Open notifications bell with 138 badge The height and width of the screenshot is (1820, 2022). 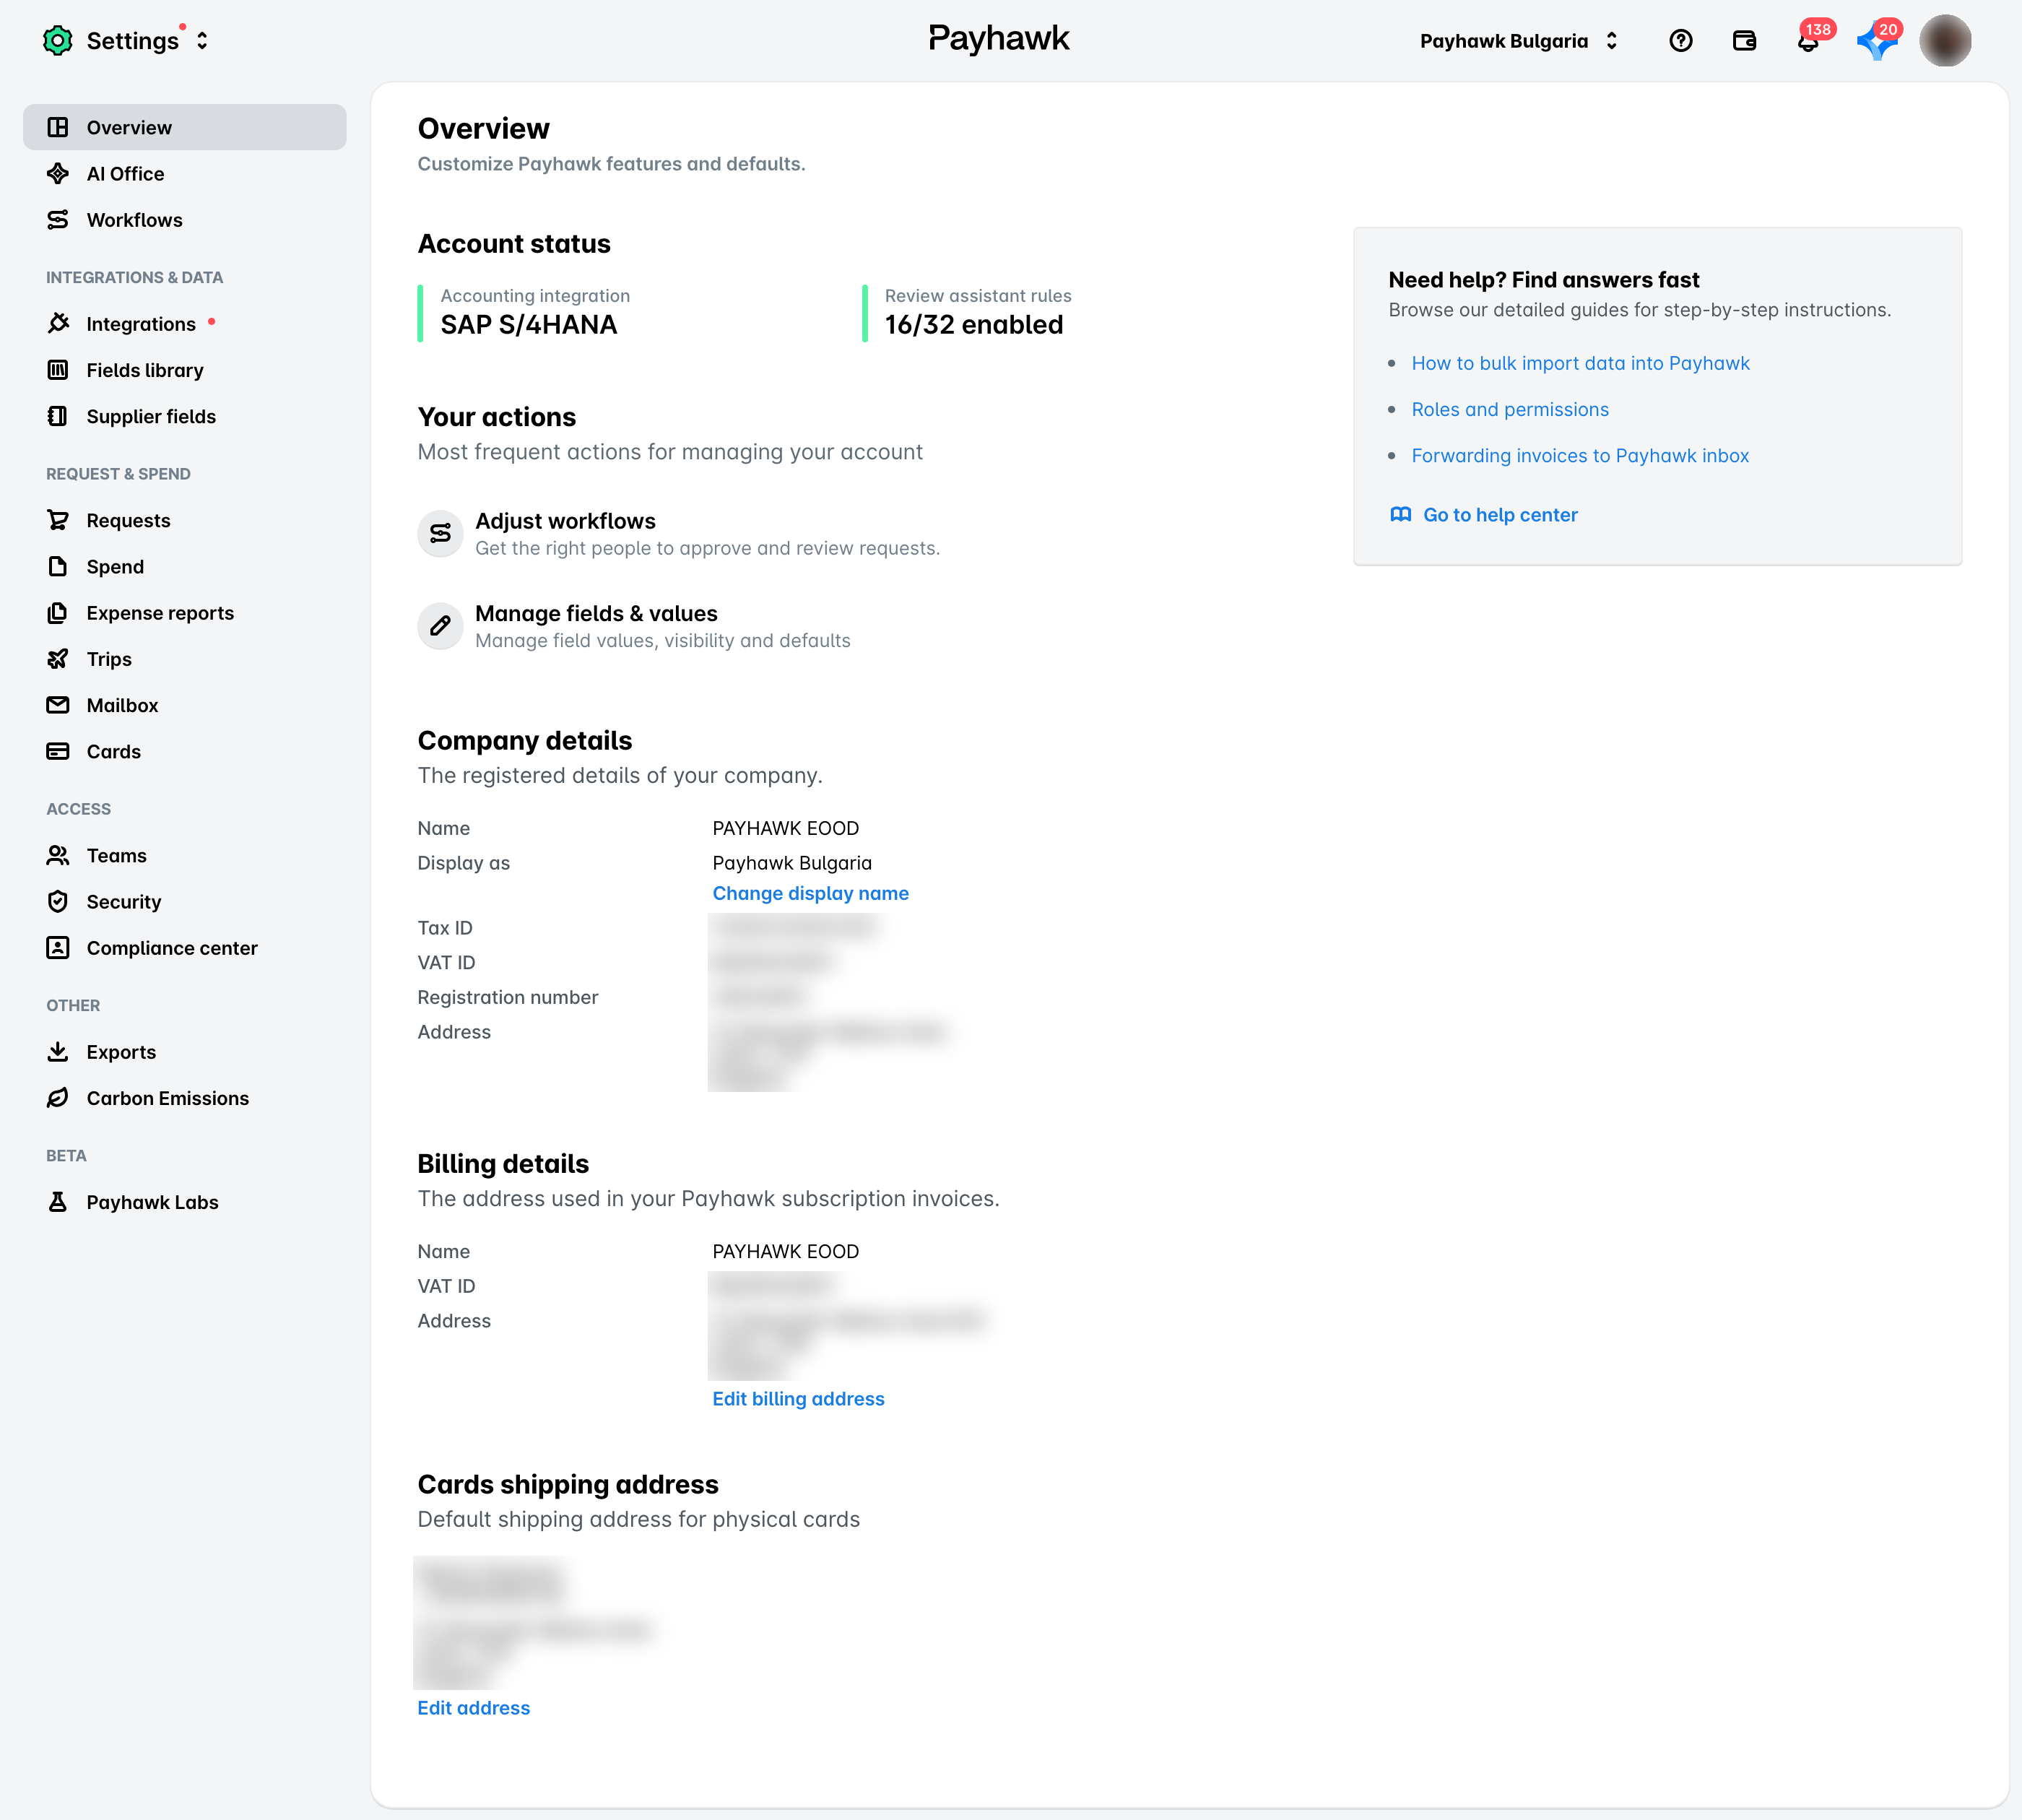[1808, 41]
